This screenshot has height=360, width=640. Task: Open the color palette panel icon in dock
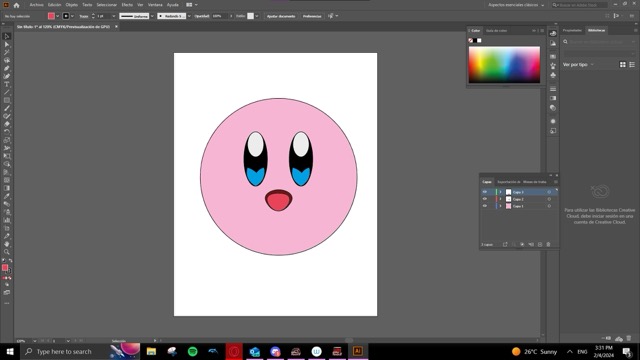(553, 33)
